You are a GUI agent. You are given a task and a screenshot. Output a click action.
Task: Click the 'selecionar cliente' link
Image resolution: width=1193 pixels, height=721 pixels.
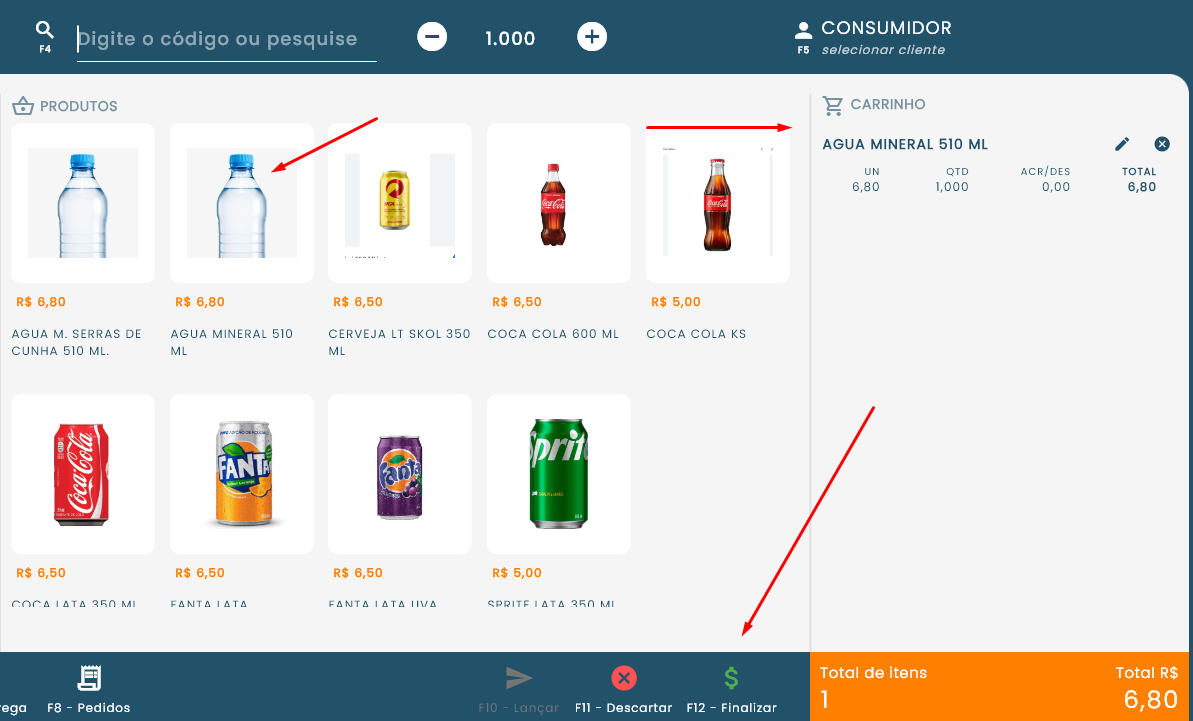(x=882, y=50)
